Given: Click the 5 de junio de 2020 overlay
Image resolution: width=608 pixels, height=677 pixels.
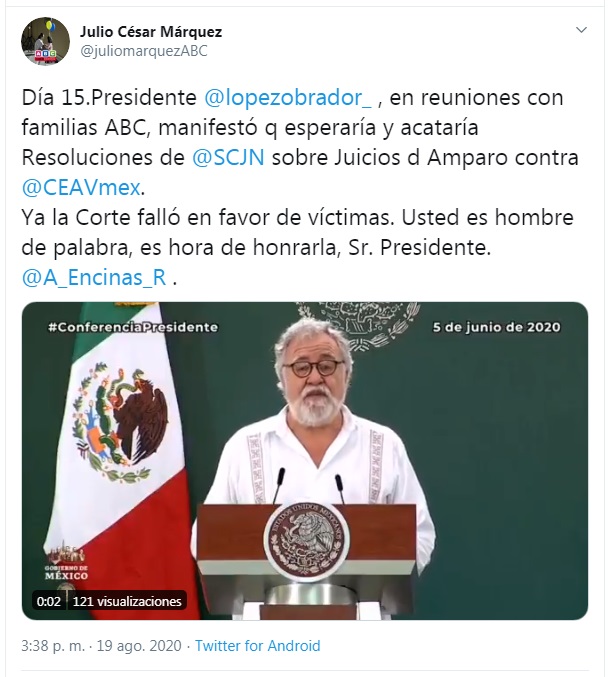Looking at the screenshot, I should (x=497, y=327).
